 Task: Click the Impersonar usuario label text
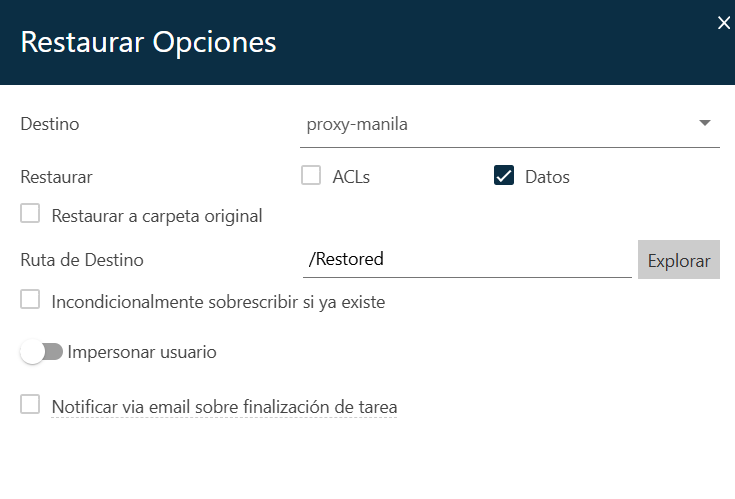coord(142,352)
